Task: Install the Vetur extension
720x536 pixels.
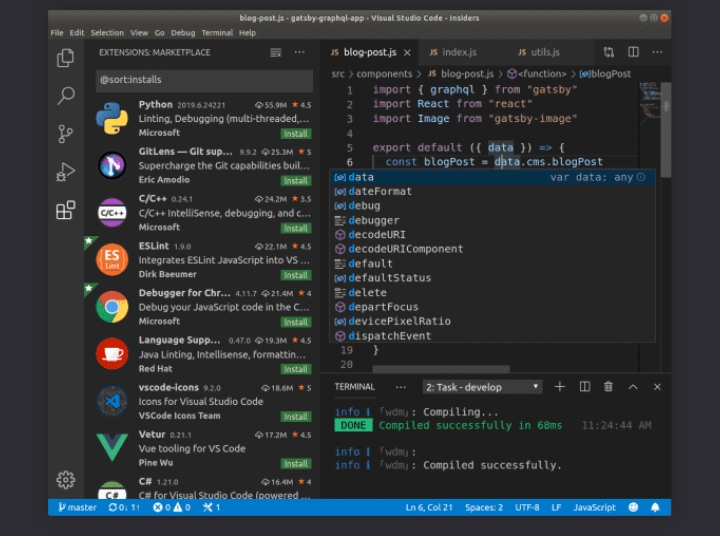Action: click(296, 464)
